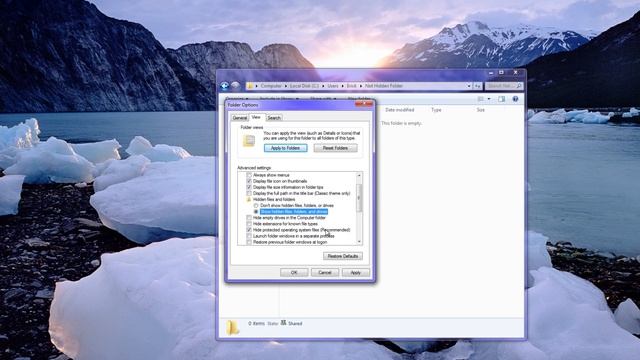Click Restore Defaults button
This screenshot has height=360, width=640.
[343, 256]
